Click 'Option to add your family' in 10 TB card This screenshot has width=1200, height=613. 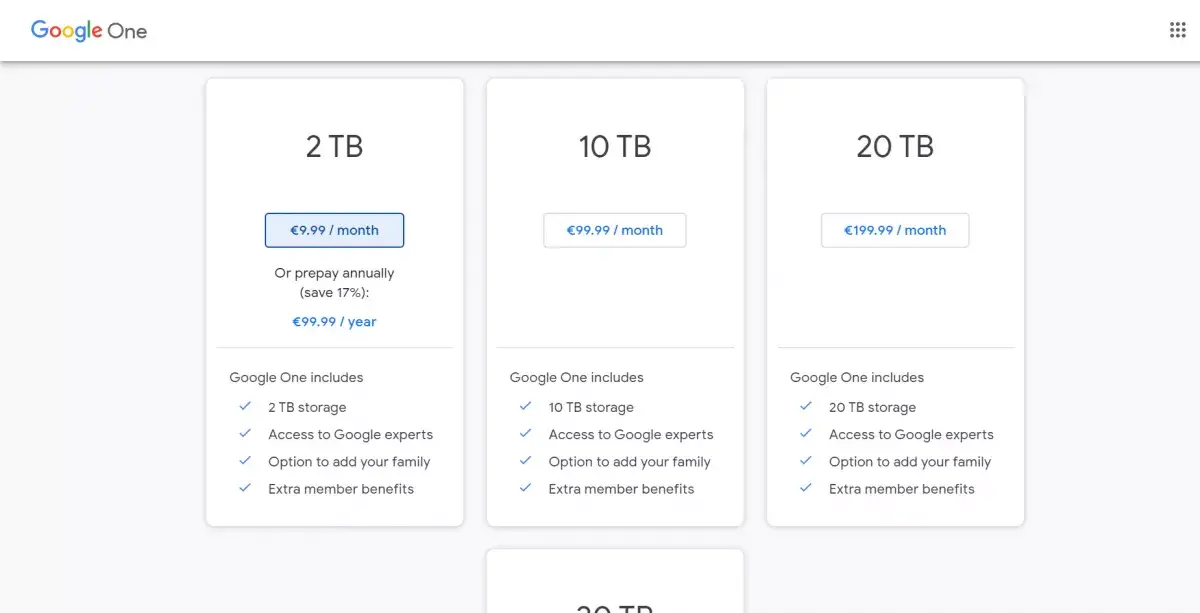pos(629,462)
